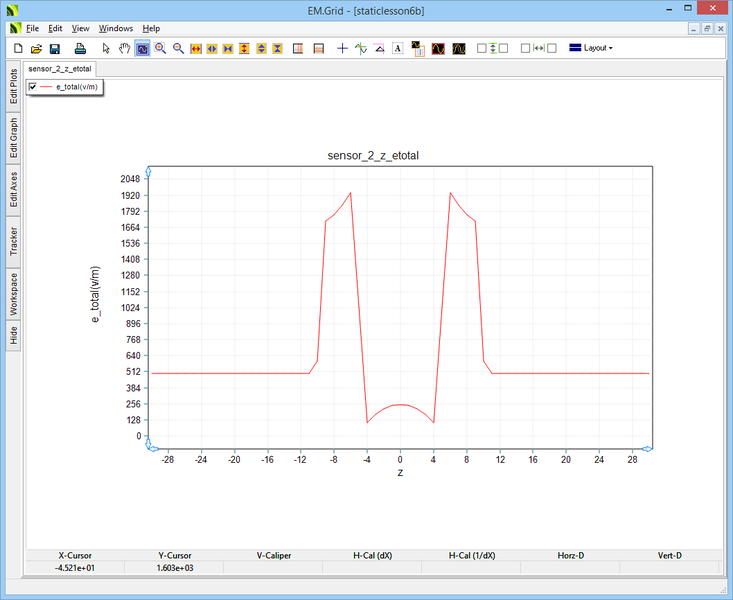
Task: Toggle the left checkbox beside the horizontal arrows
Action: coord(525,48)
